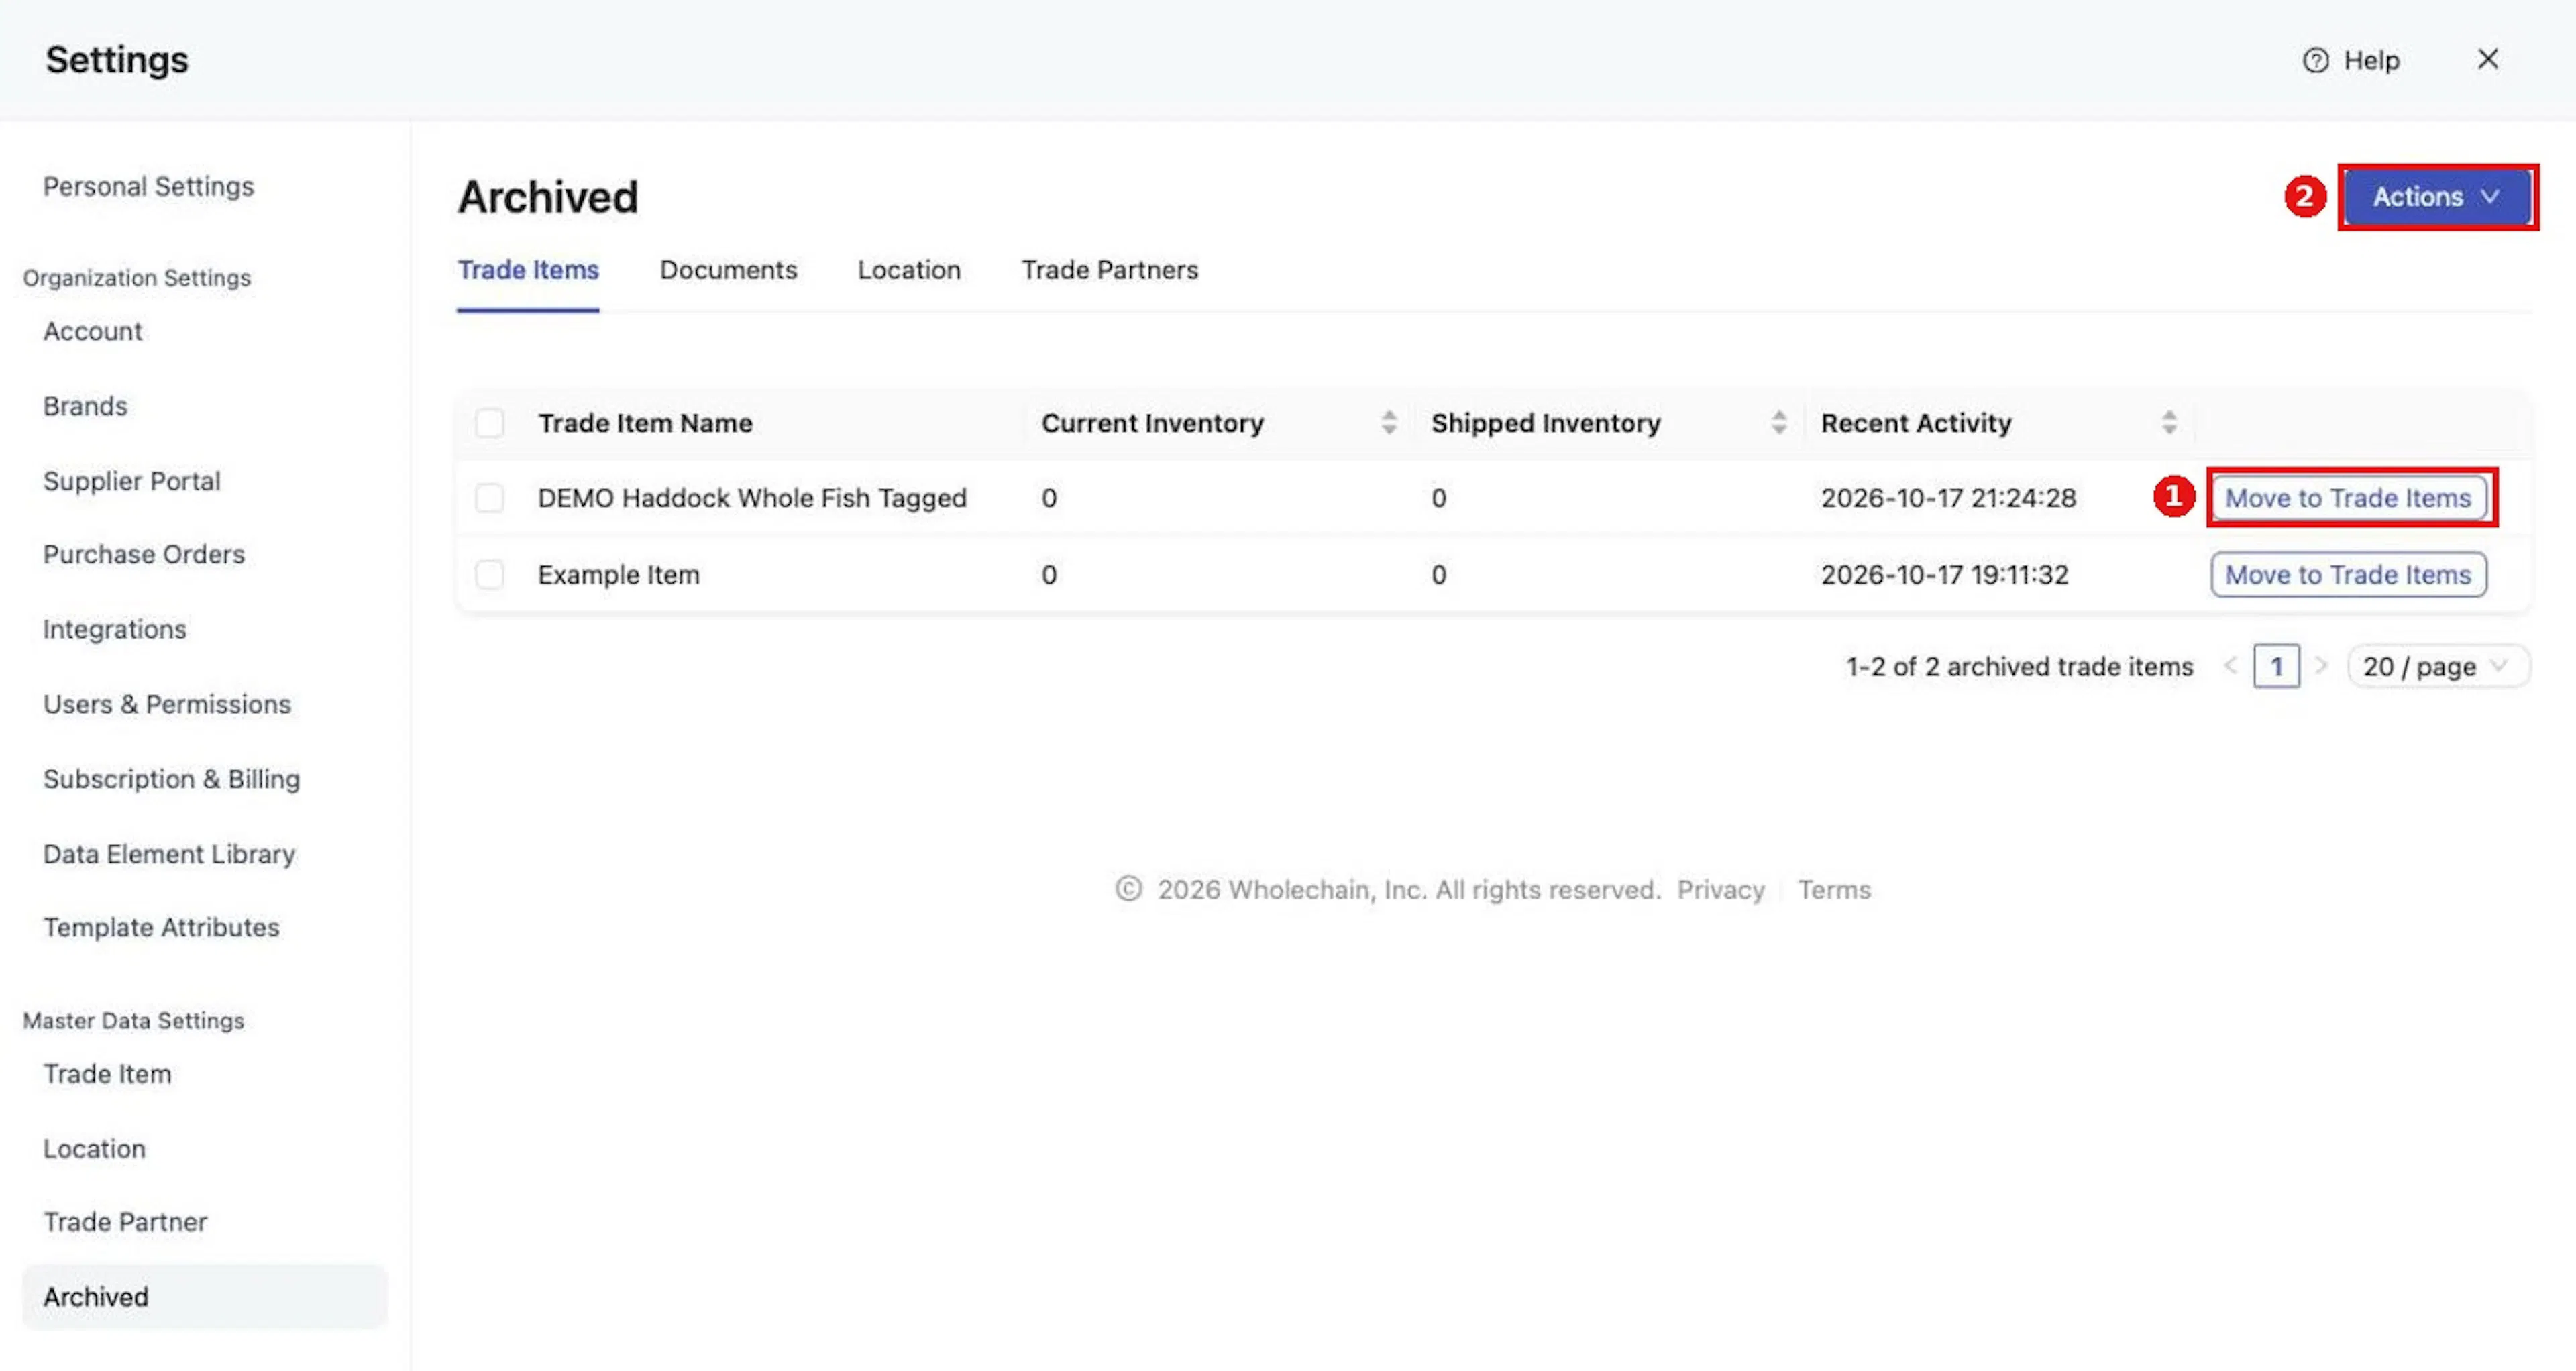
Task: Open Subscription & Billing in sidebar
Action: [x=171, y=780]
